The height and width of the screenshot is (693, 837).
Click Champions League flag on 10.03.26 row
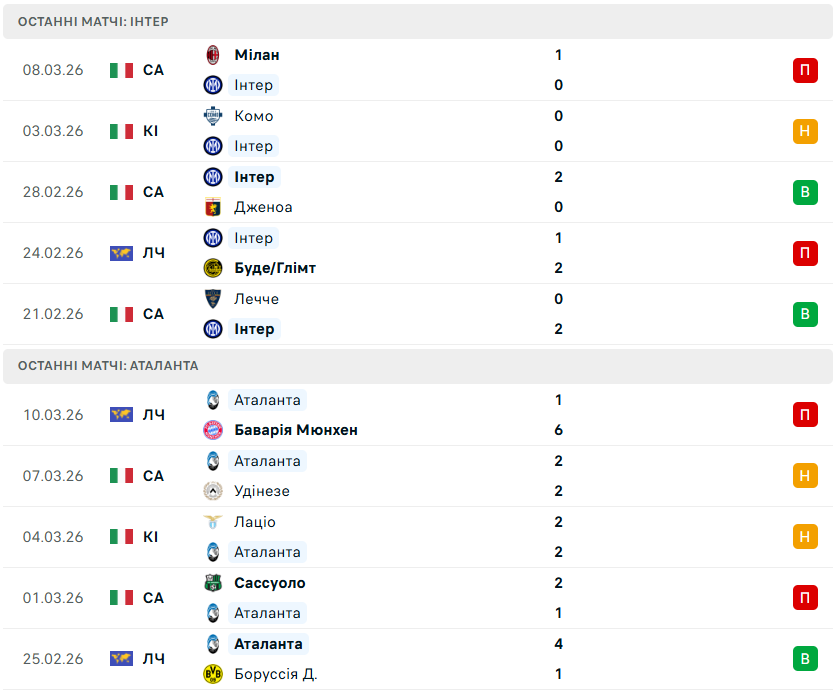point(121,415)
